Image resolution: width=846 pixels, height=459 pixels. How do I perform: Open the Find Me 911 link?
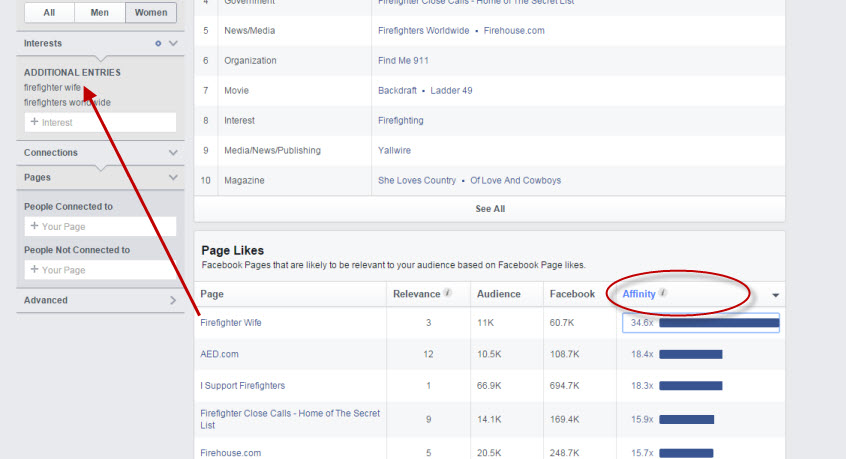[x=403, y=60]
